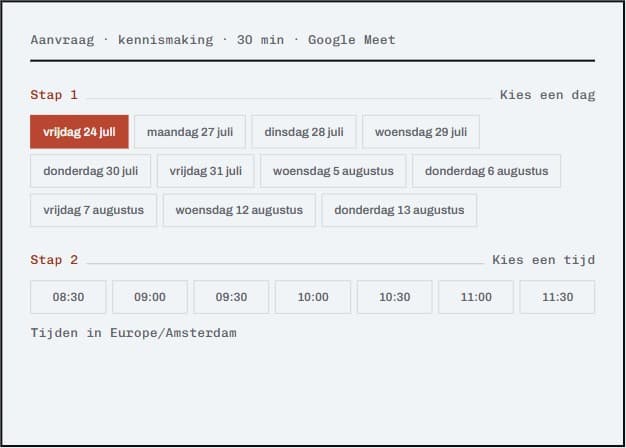The width and height of the screenshot is (626, 448).
Task: Select the 10:00 time slot
Action: tap(313, 297)
